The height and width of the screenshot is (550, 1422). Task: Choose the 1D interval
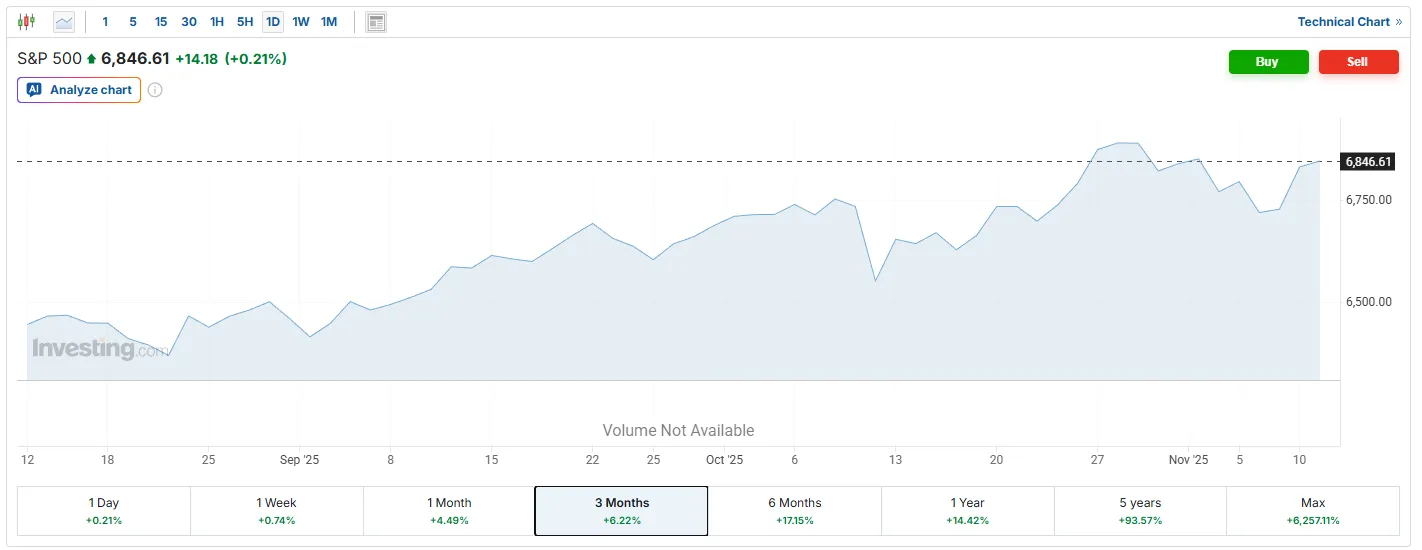click(x=273, y=21)
